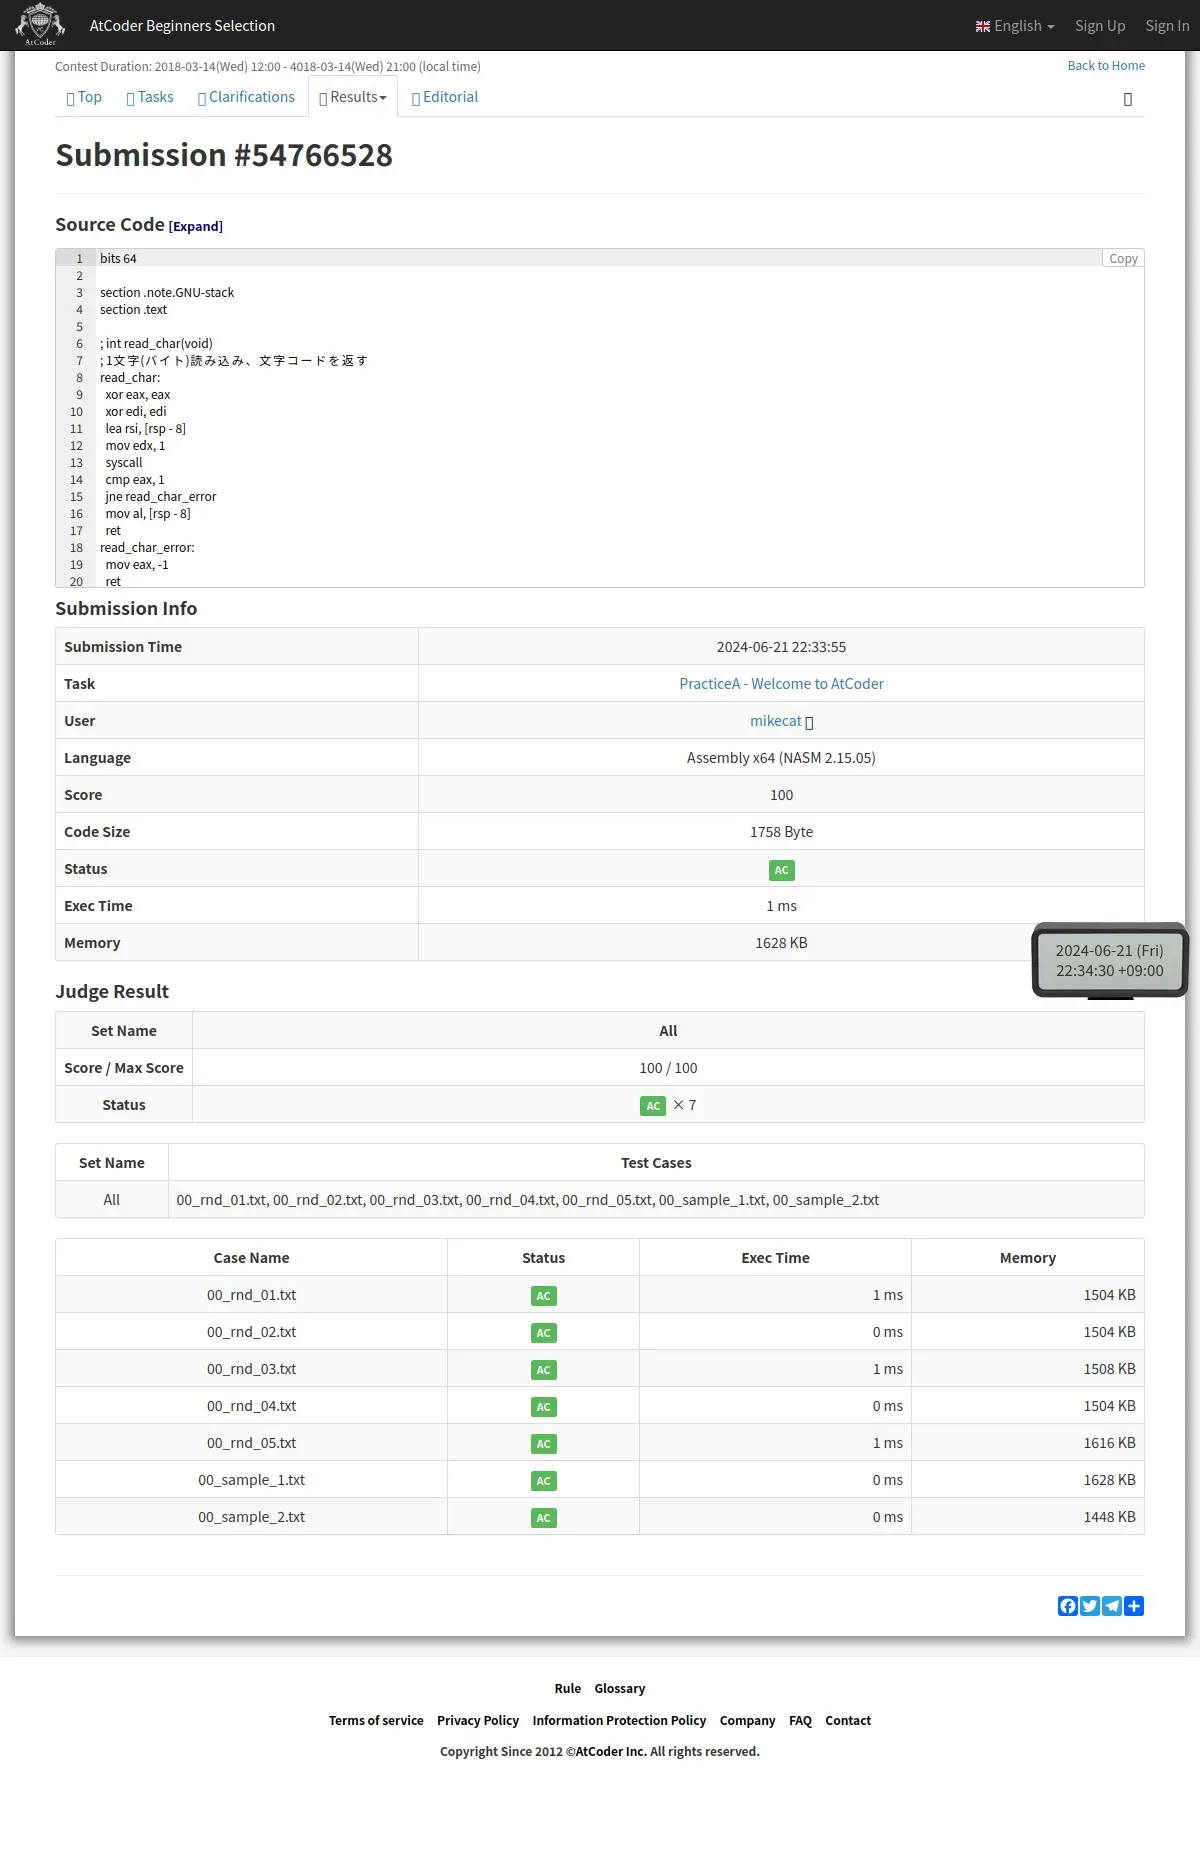Share submission on Twitter

click(1090, 1606)
